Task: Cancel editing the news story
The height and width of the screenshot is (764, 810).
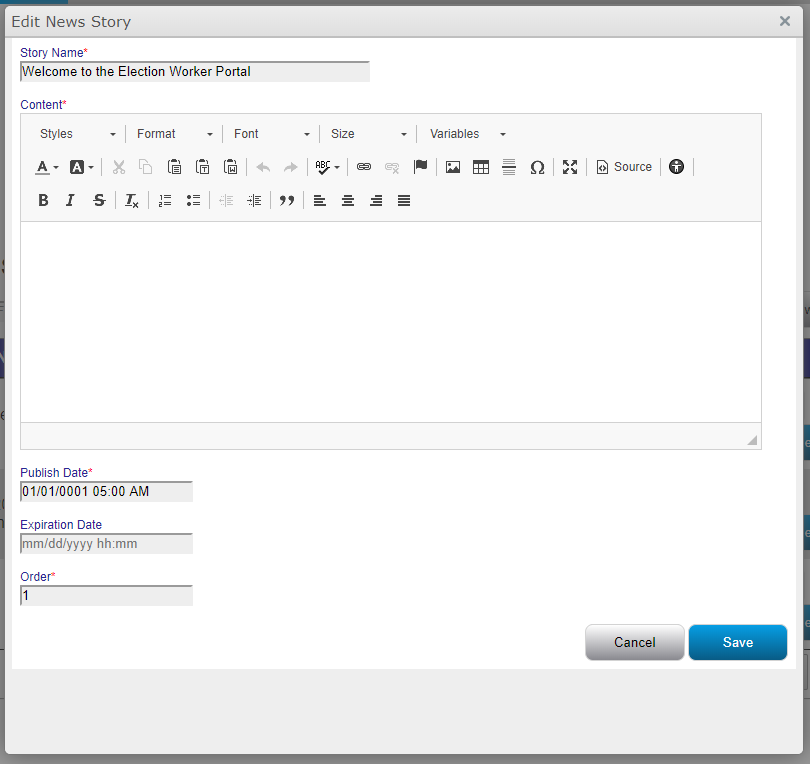Action: 634,642
